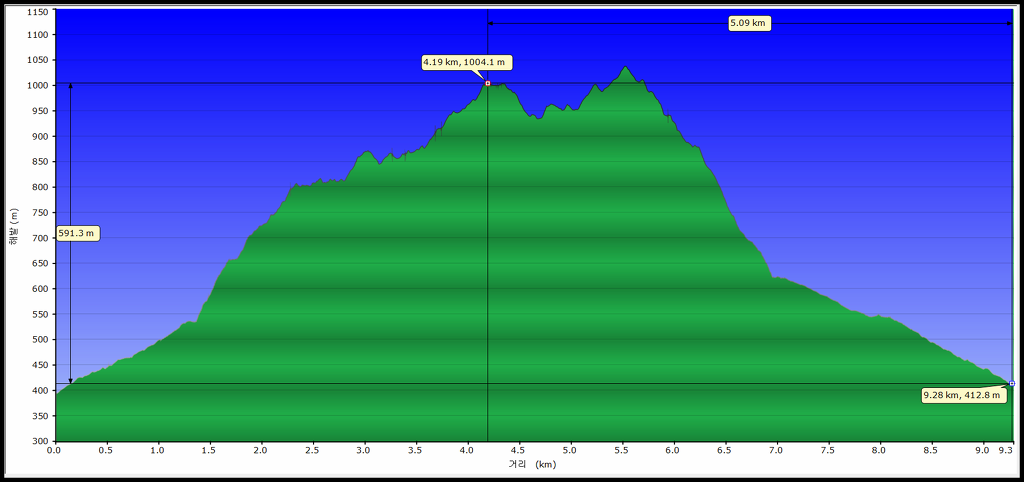Select the 9.28 km, 412.8 m label

click(x=964, y=396)
